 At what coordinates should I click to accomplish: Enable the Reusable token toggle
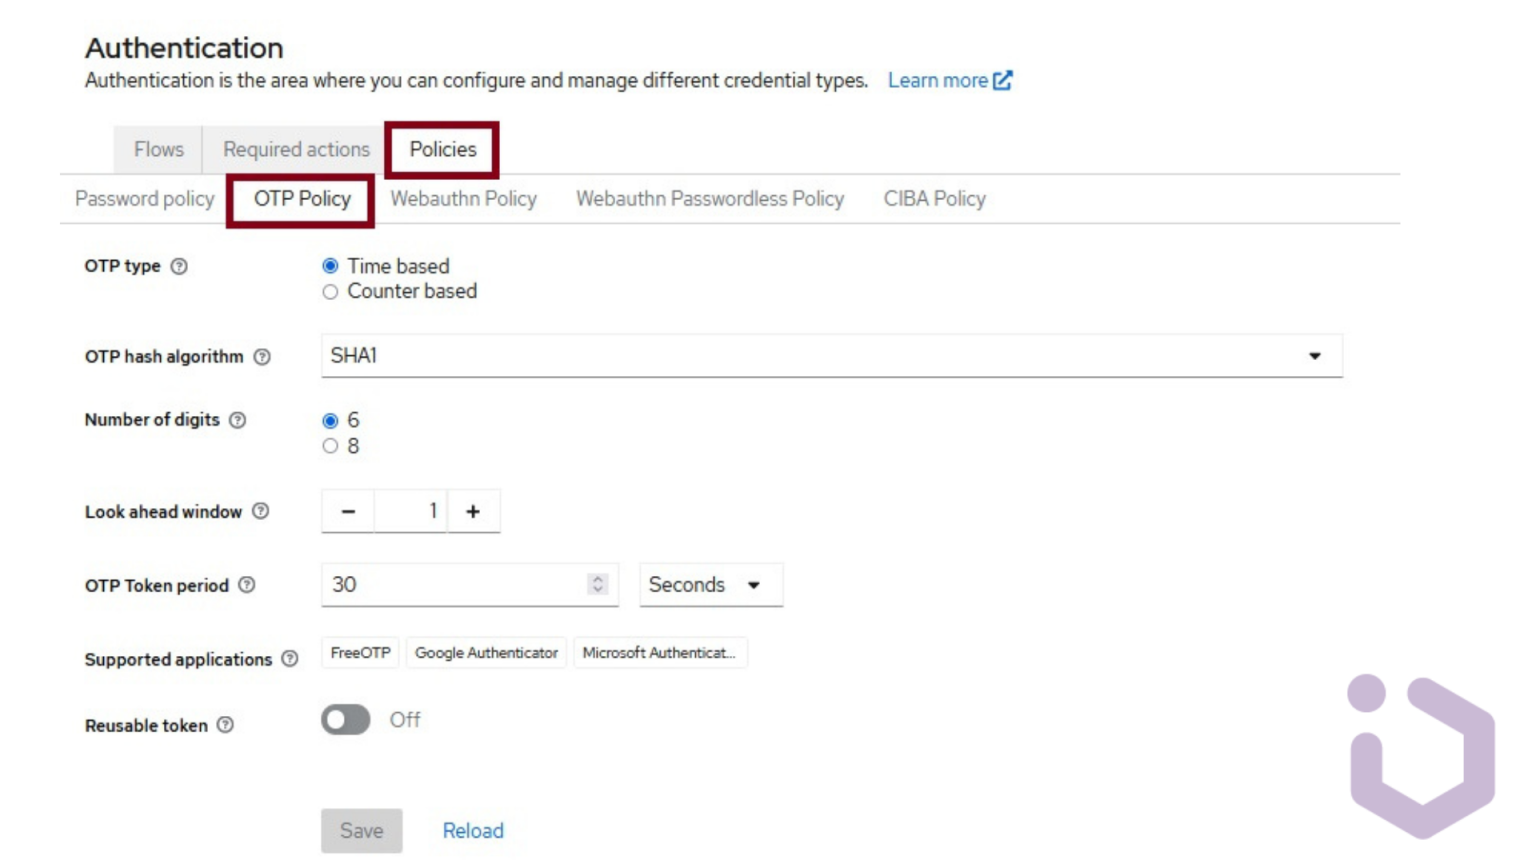[346, 719]
